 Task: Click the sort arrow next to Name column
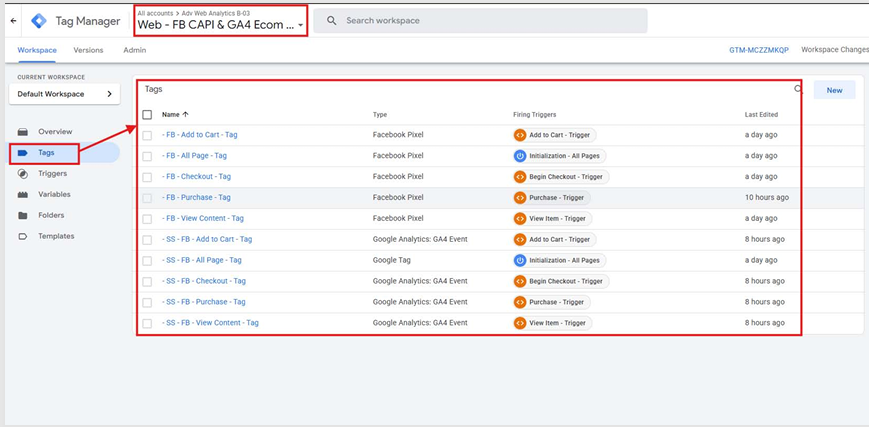pos(185,114)
